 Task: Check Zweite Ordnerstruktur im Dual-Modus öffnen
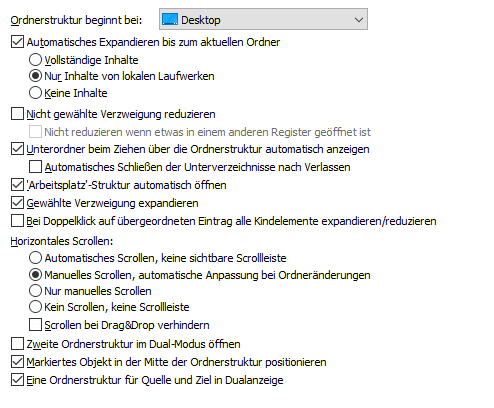pyautogui.click(x=17, y=344)
